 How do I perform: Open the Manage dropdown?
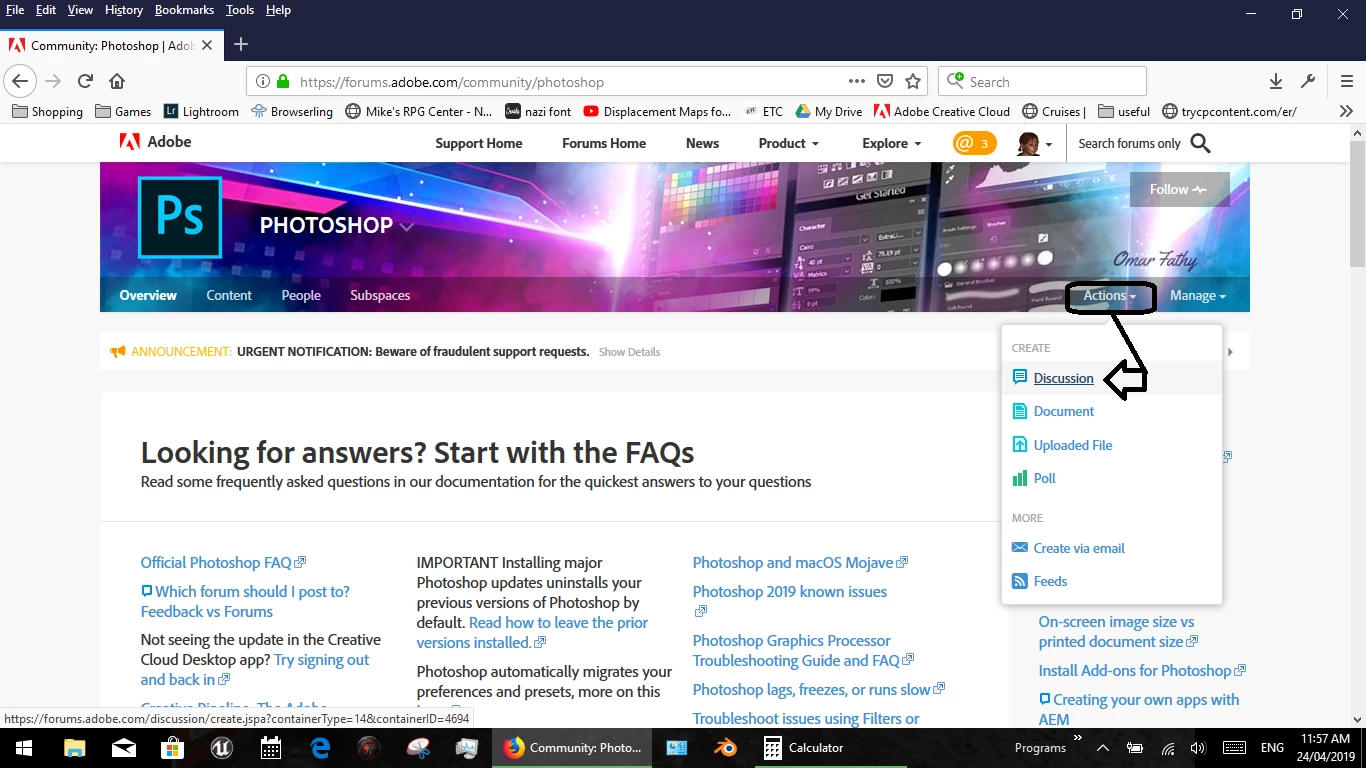click(x=1198, y=295)
